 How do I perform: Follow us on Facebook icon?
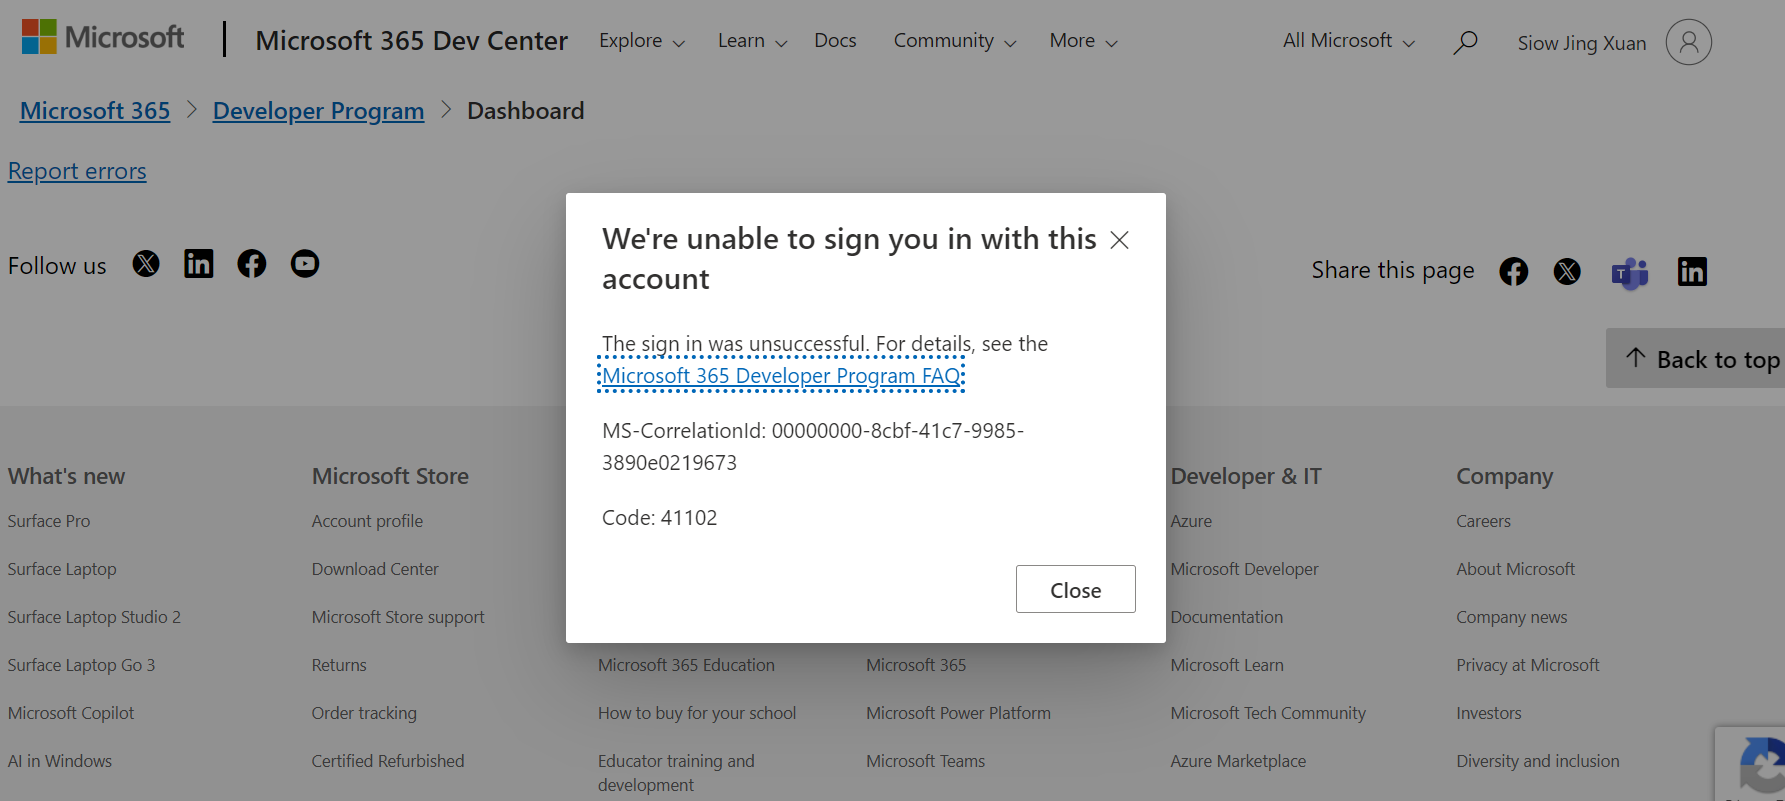[252, 264]
